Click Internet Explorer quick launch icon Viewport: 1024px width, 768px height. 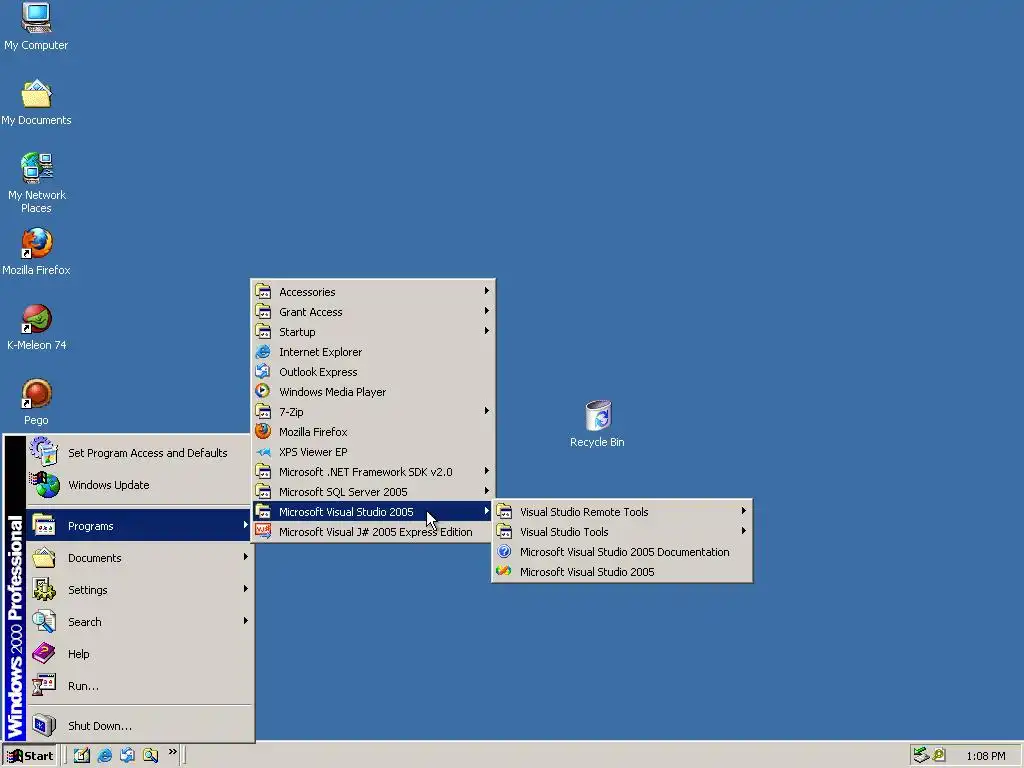(x=104, y=755)
